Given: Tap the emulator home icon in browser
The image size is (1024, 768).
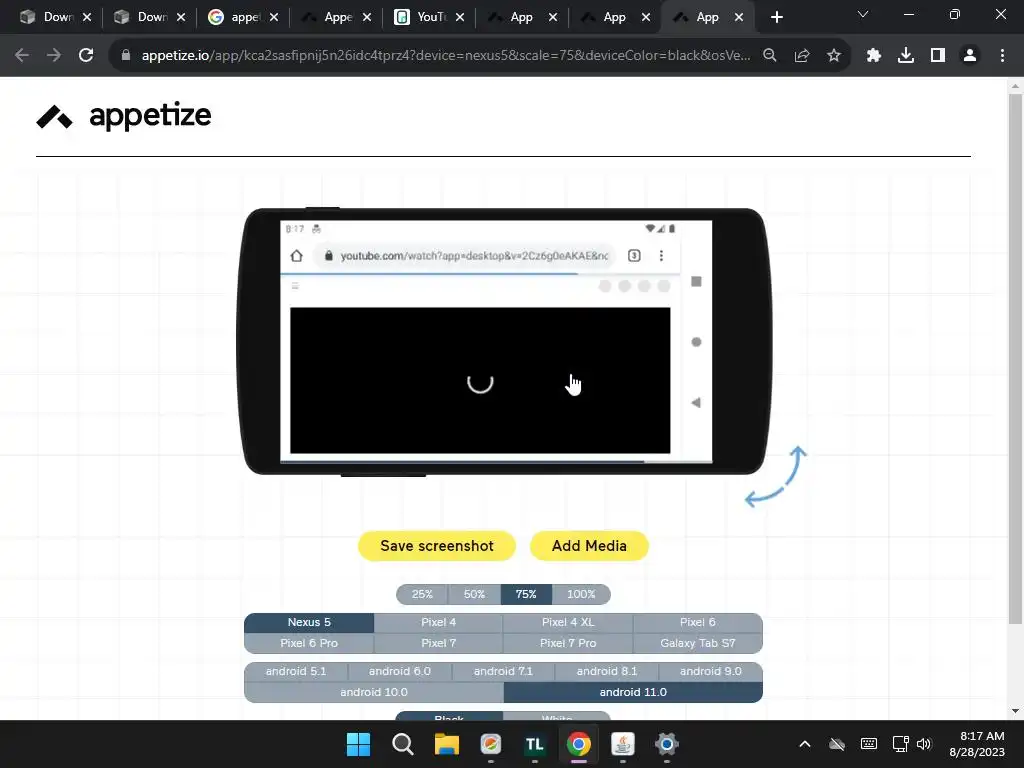Looking at the screenshot, I should pyautogui.click(x=296, y=255).
